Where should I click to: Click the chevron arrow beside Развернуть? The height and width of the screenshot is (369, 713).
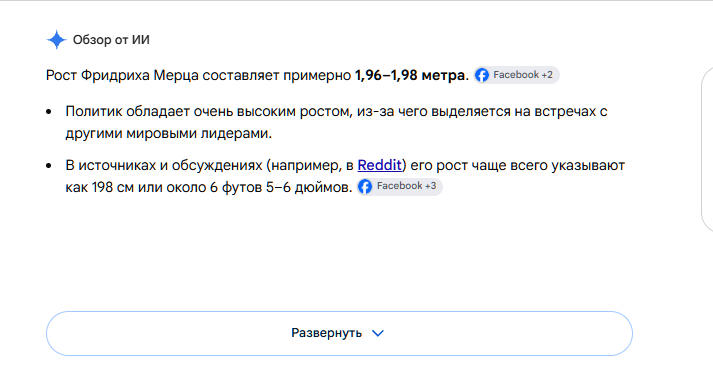coord(378,334)
